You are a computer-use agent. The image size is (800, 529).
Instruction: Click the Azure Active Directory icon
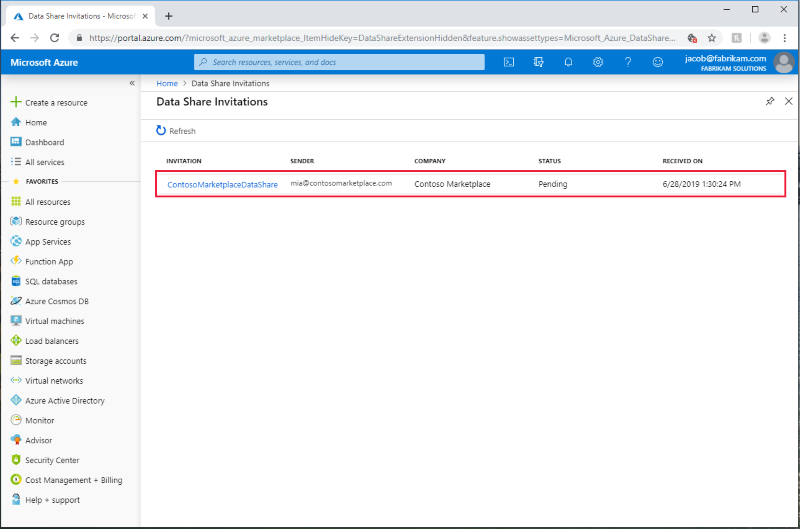(16, 400)
